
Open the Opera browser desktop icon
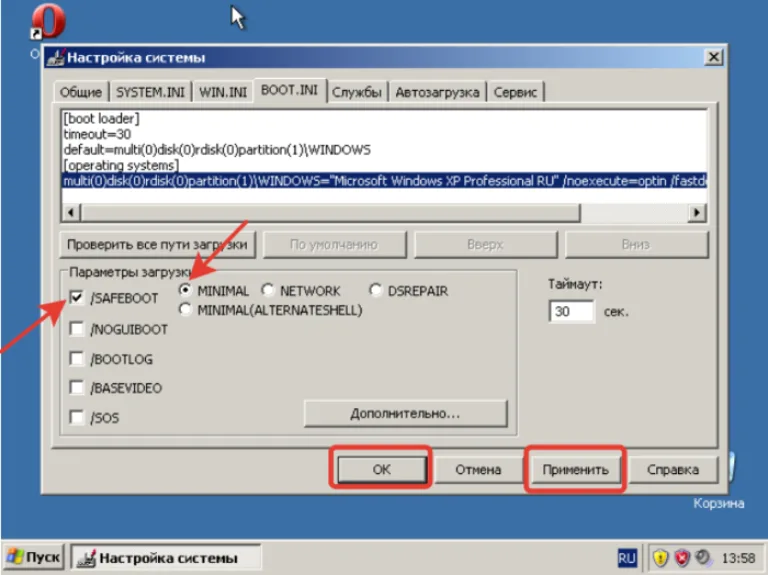[x=48, y=22]
